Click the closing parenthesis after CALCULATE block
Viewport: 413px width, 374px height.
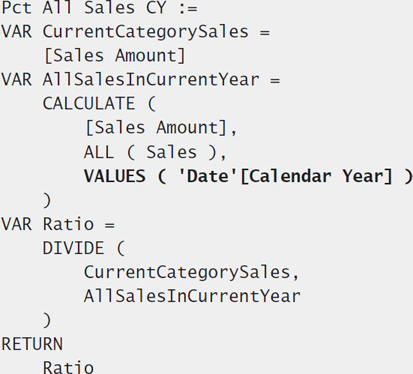pyautogui.click(x=47, y=200)
